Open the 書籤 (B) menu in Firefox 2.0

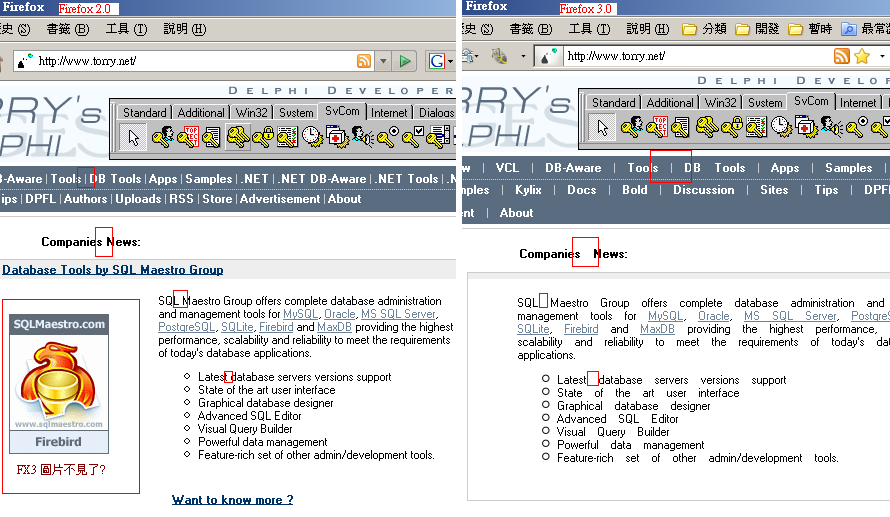[x=67, y=29]
